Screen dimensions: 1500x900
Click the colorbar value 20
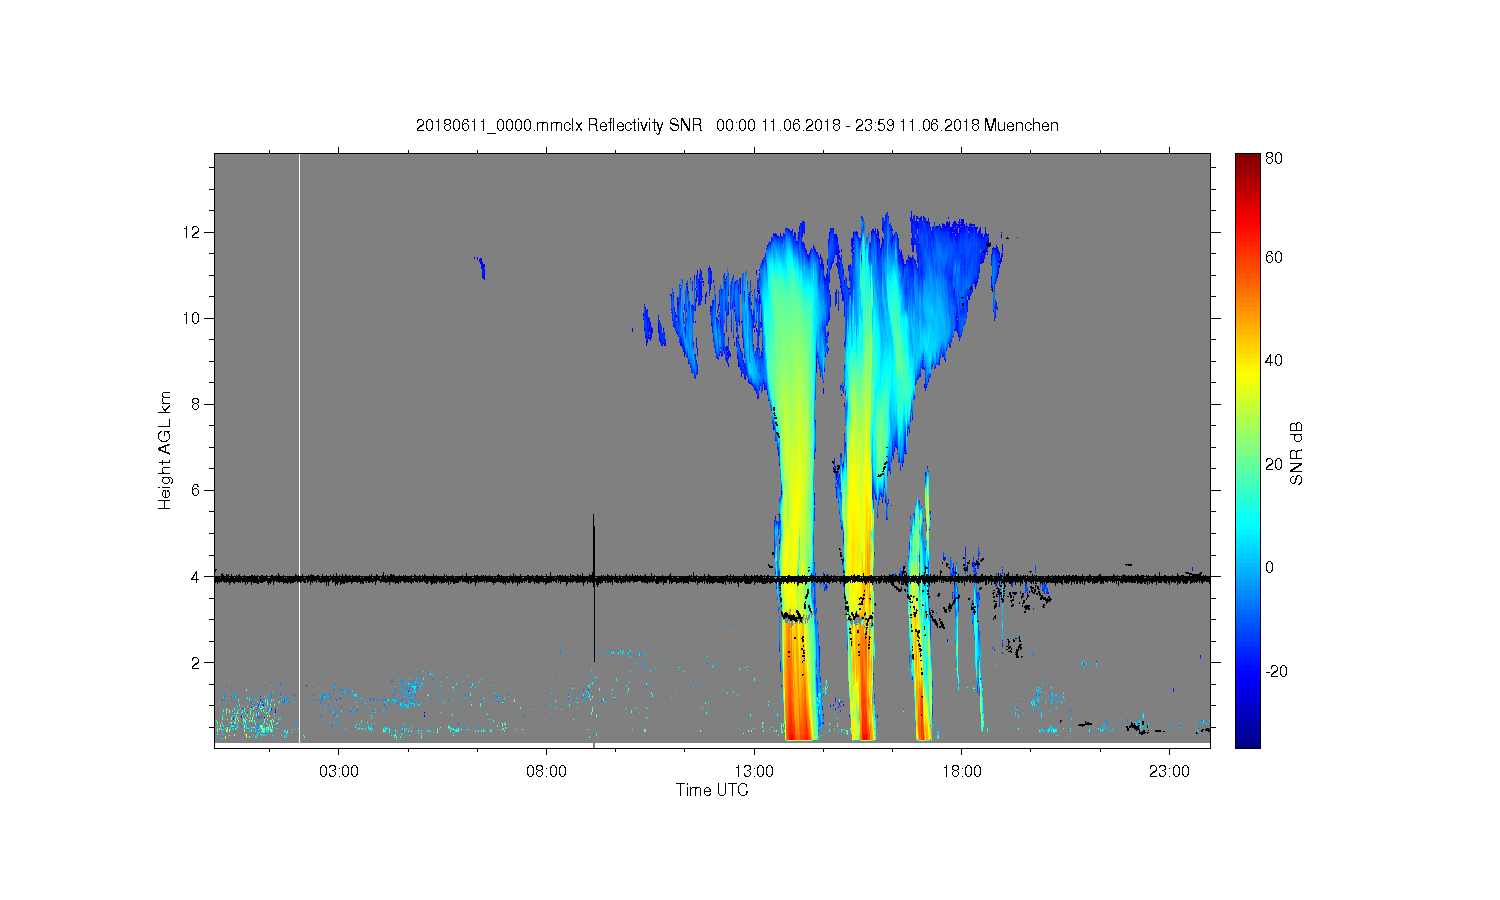(1274, 464)
